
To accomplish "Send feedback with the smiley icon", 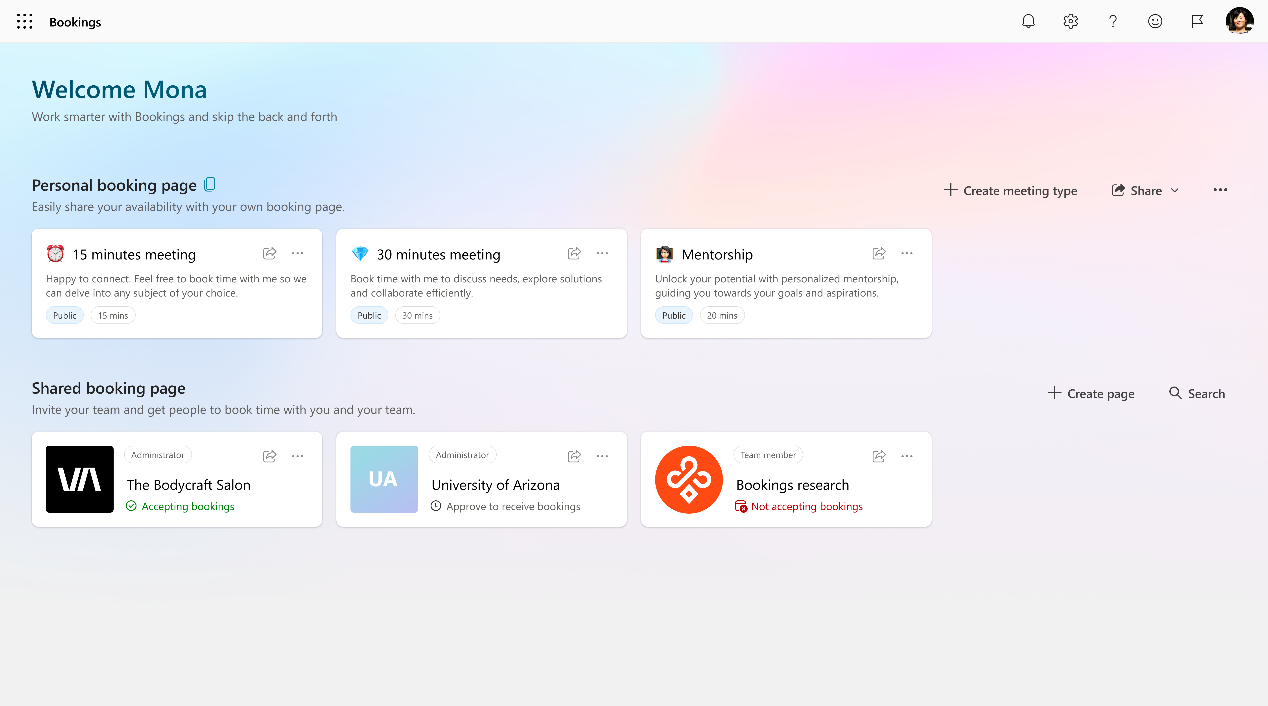I will [1154, 21].
